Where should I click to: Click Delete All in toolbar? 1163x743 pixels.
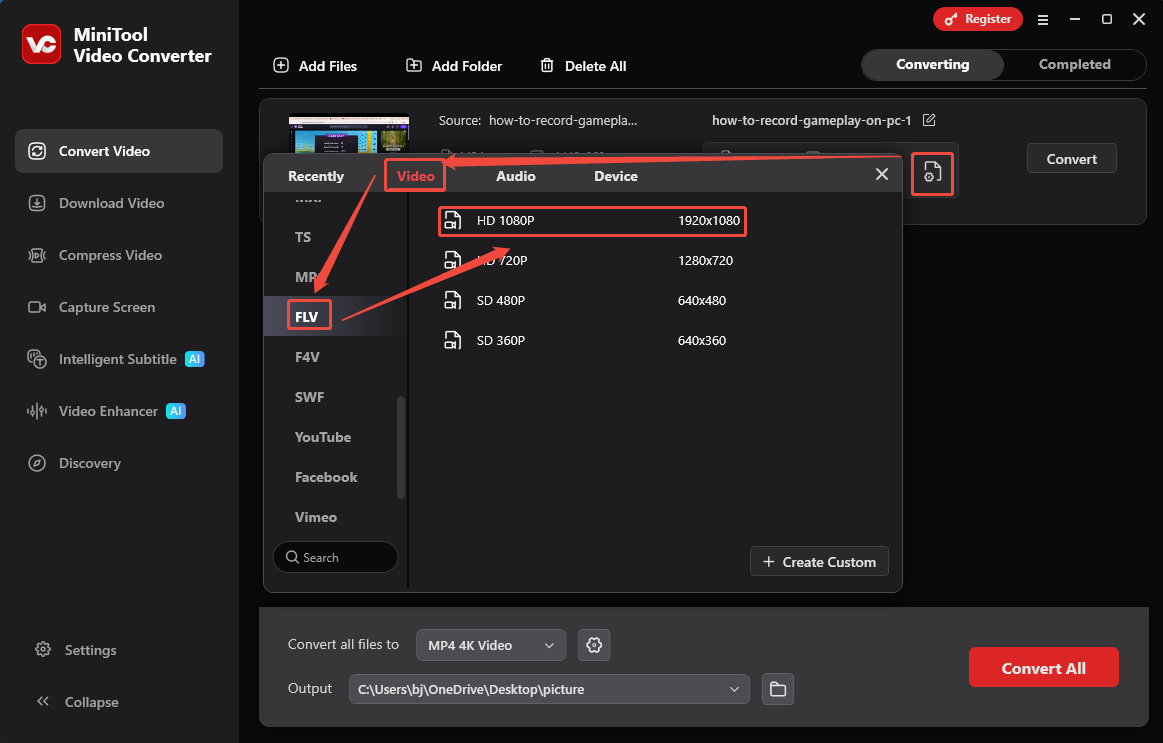583,66
